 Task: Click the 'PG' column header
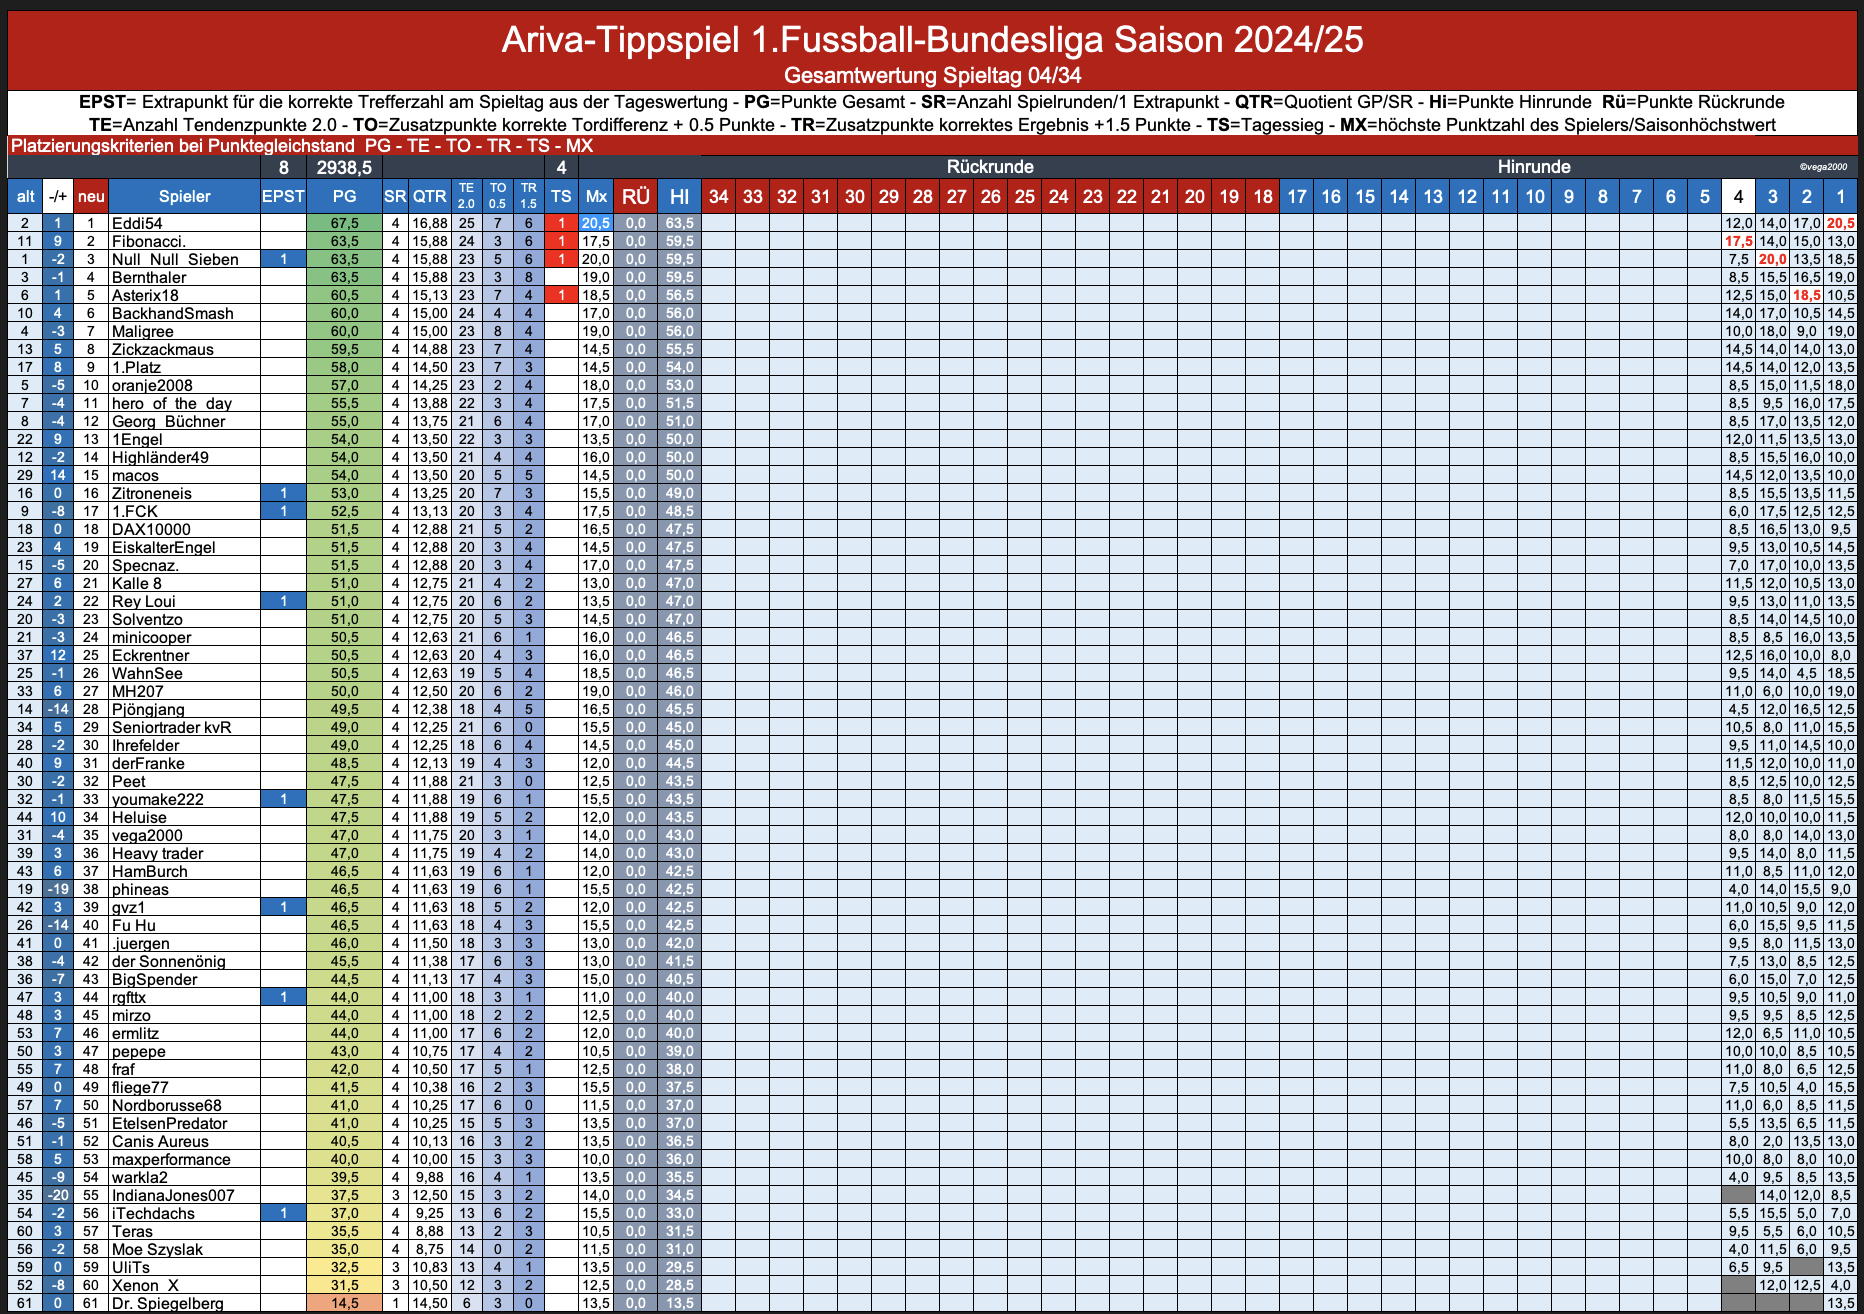(344, 196)
